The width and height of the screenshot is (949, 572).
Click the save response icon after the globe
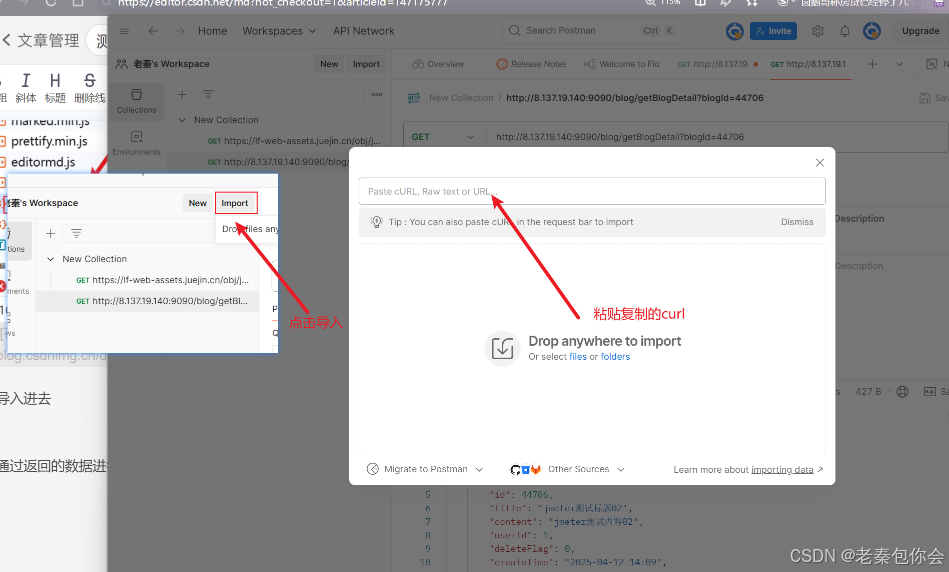(930, 392)
